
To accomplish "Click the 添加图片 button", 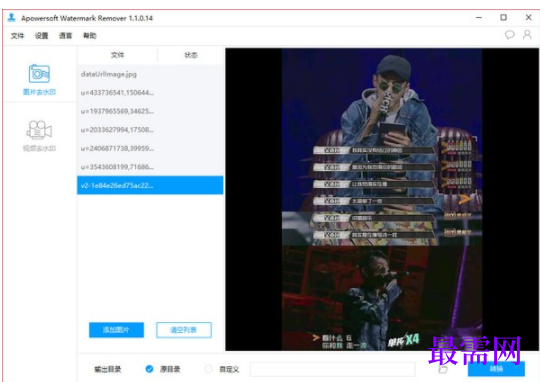I will tap(116, 330).
